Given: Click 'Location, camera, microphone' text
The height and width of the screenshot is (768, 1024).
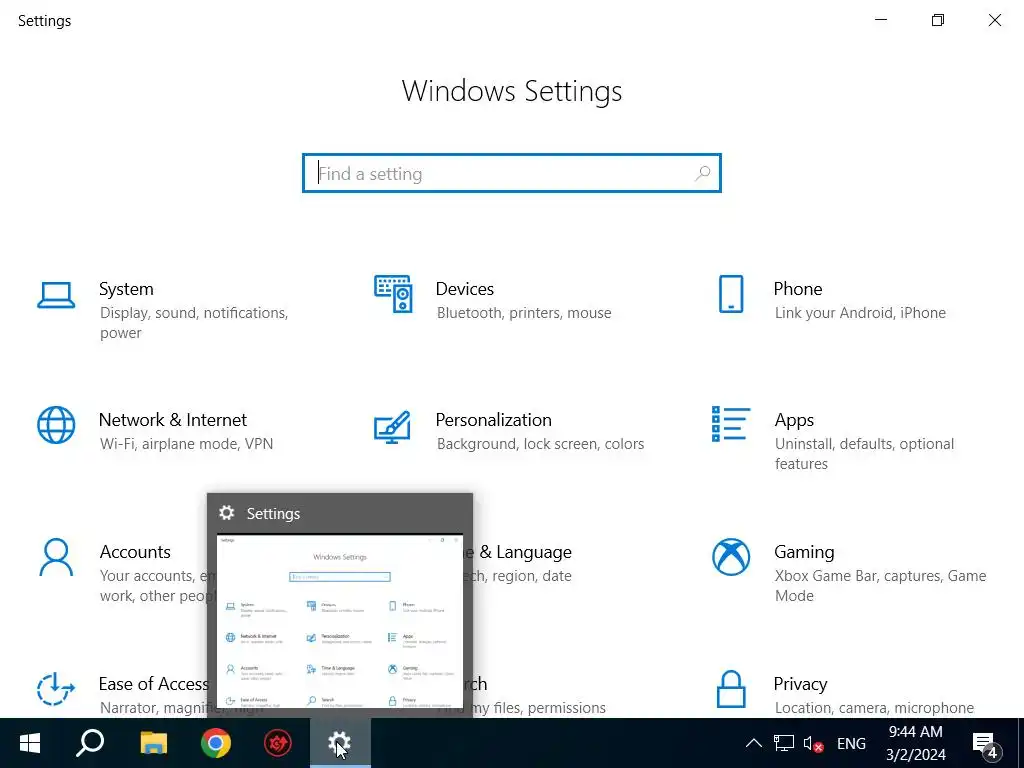Looking at the screenshot, I should click(874, 708).
